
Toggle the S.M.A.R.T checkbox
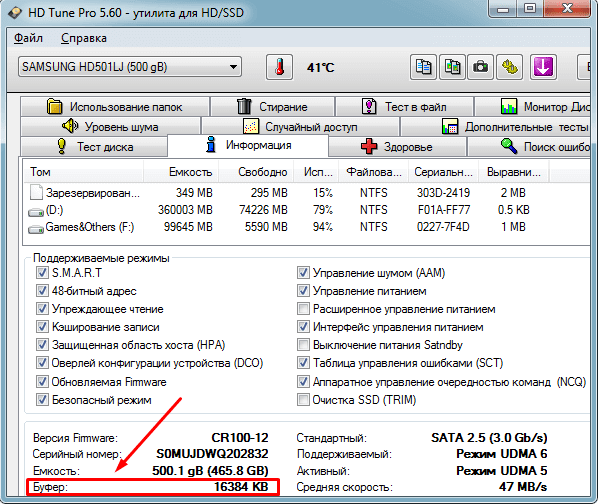coord(42,273)
